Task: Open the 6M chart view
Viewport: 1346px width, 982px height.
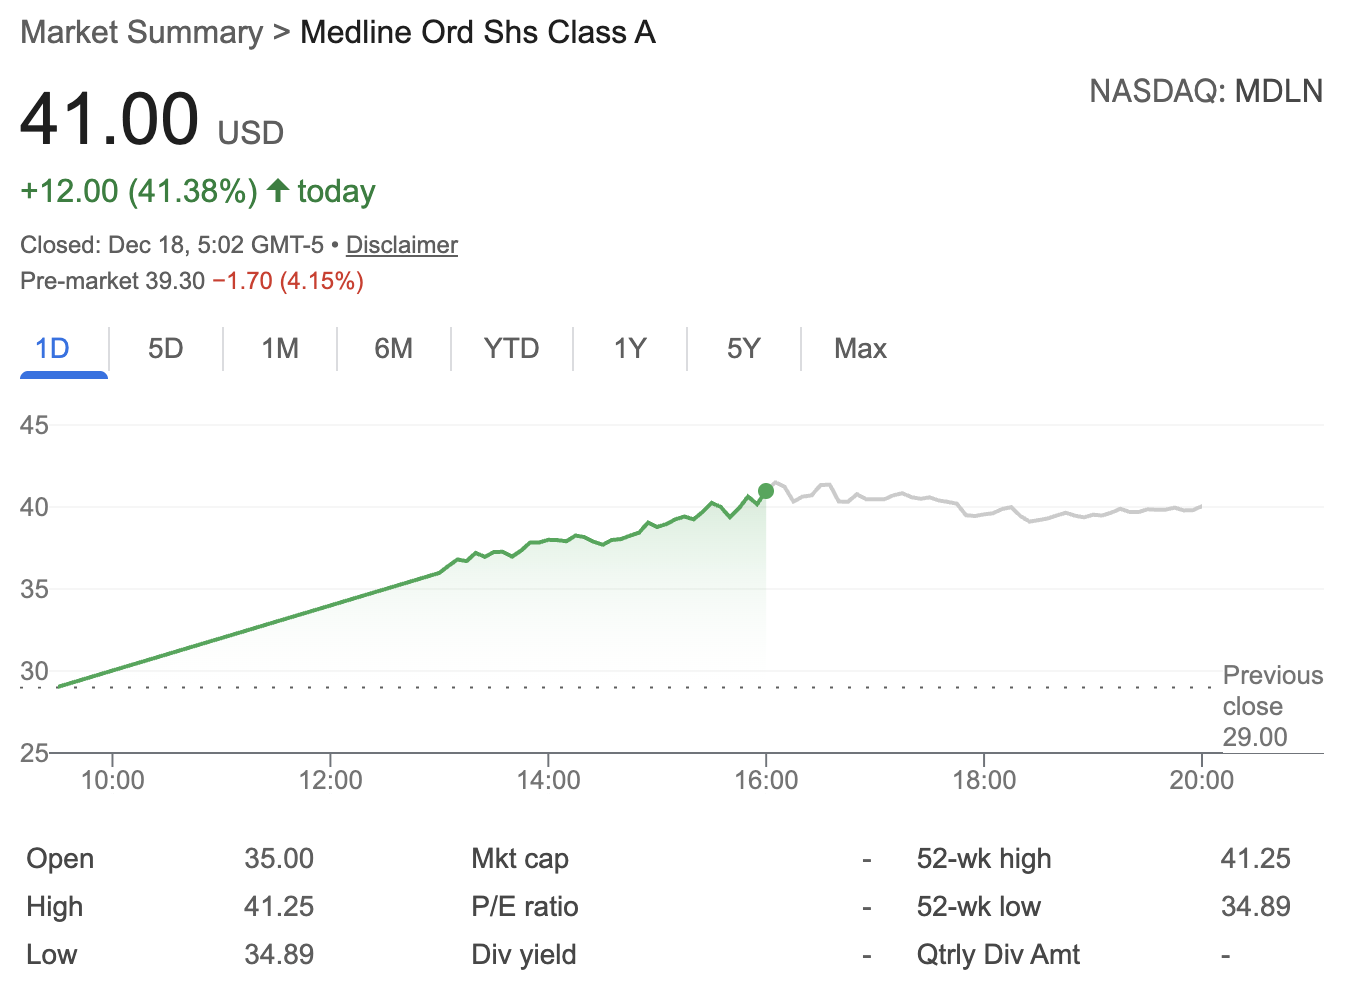Action: coord(395,348)
